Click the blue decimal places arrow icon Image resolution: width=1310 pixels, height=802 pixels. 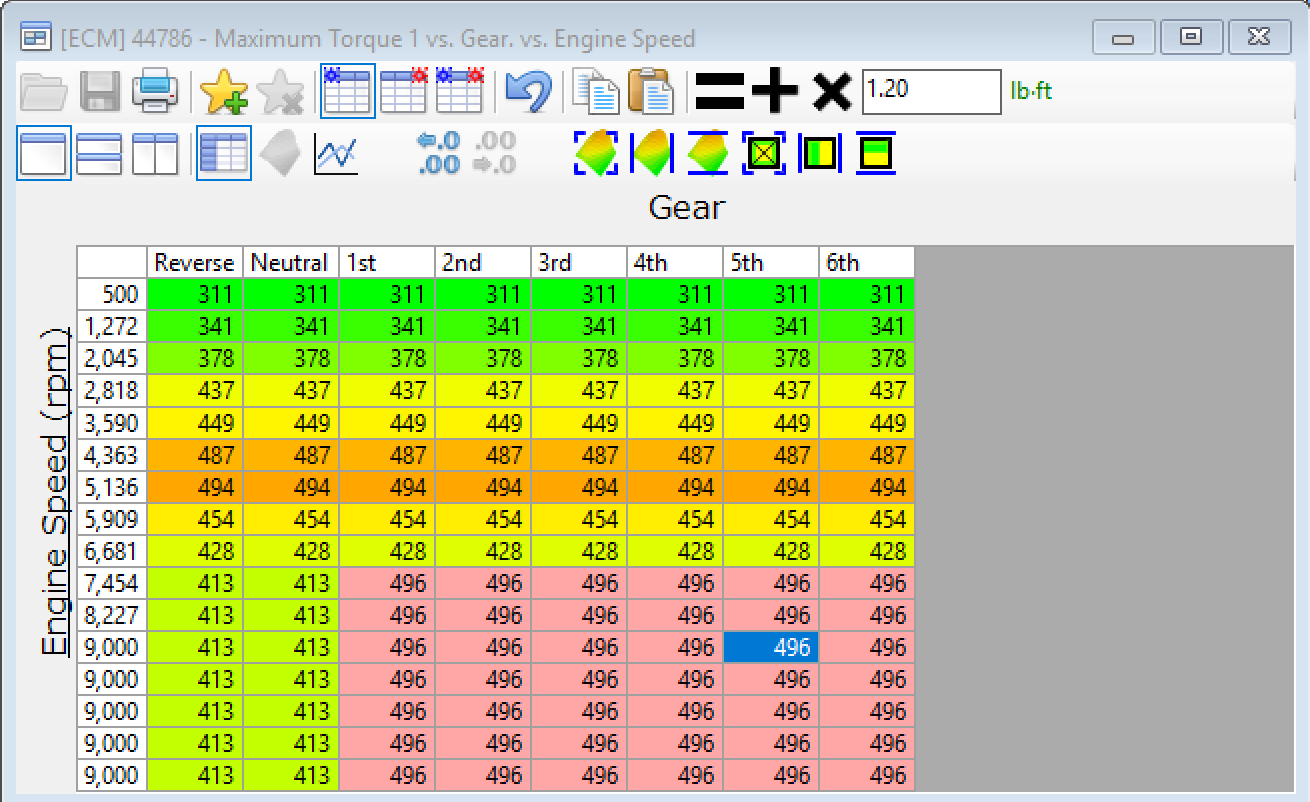point(438,153)
